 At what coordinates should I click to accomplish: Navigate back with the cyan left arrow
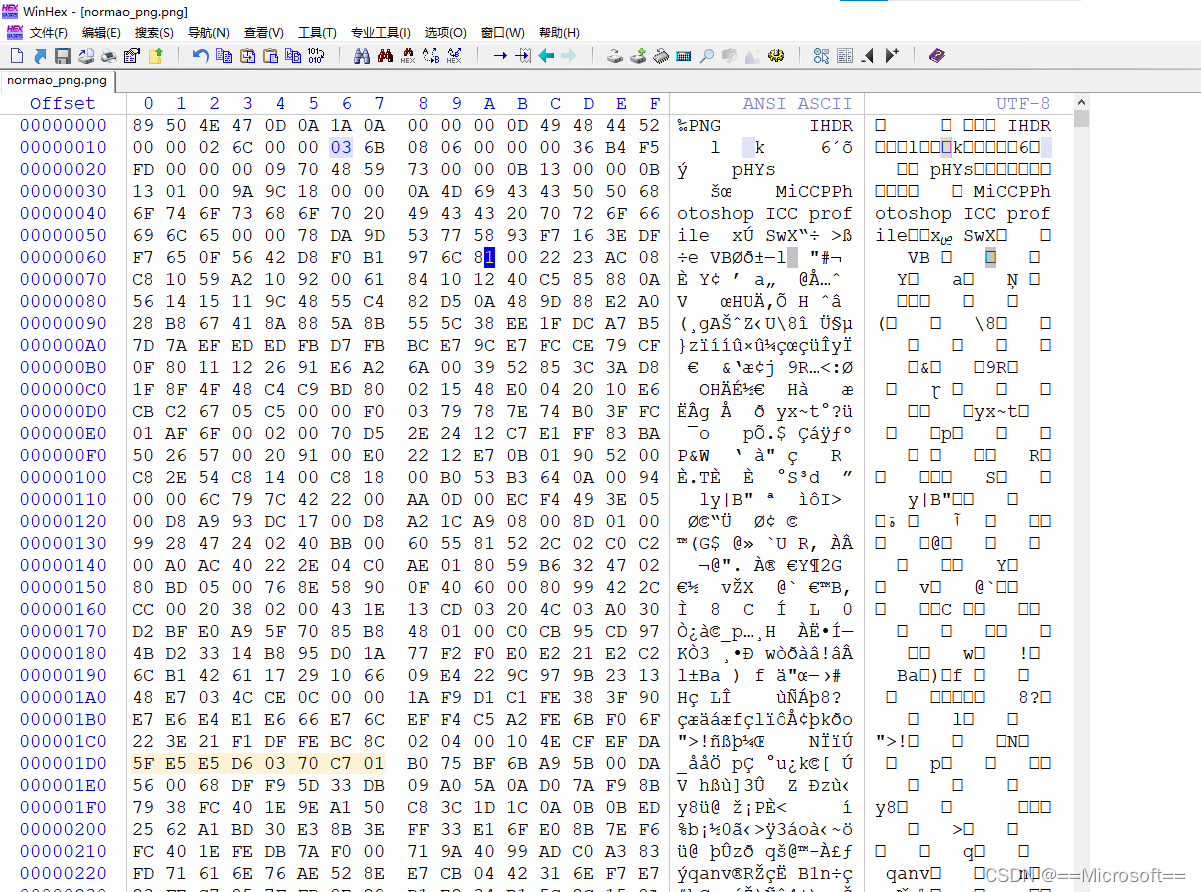(x=546, y=56)
